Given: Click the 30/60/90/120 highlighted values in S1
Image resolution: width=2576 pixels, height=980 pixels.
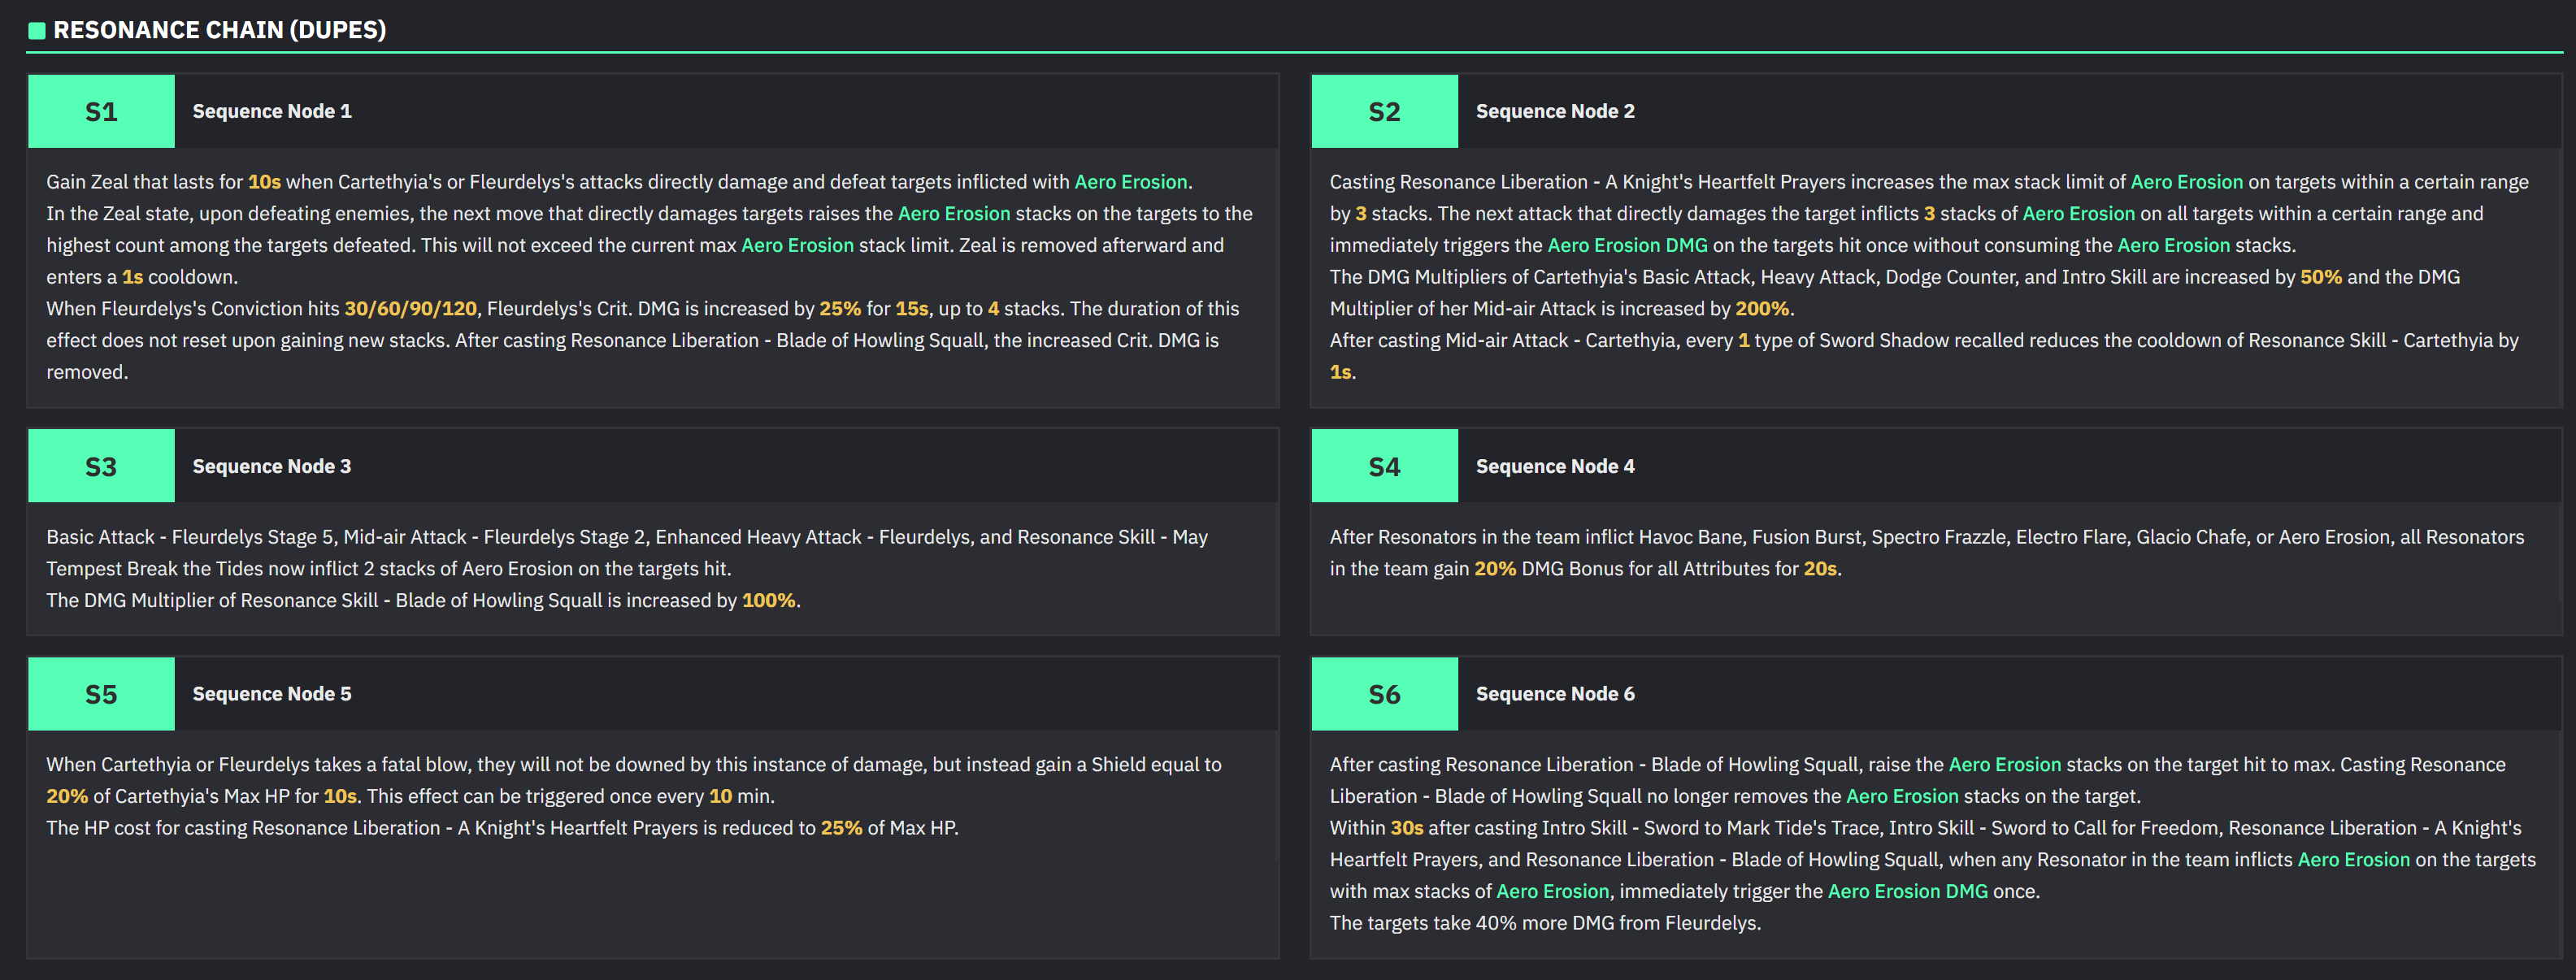Looking at the screenshot, I should (410, 309).
